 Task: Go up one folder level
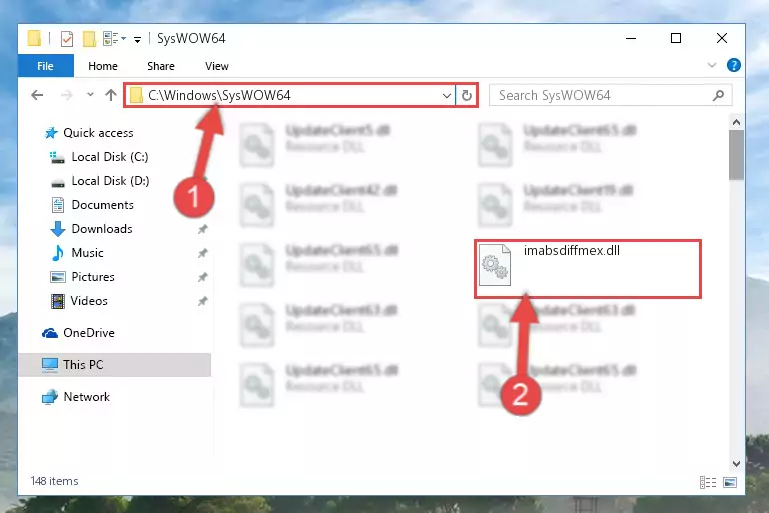pyautogui.click(x=111, y=95)
